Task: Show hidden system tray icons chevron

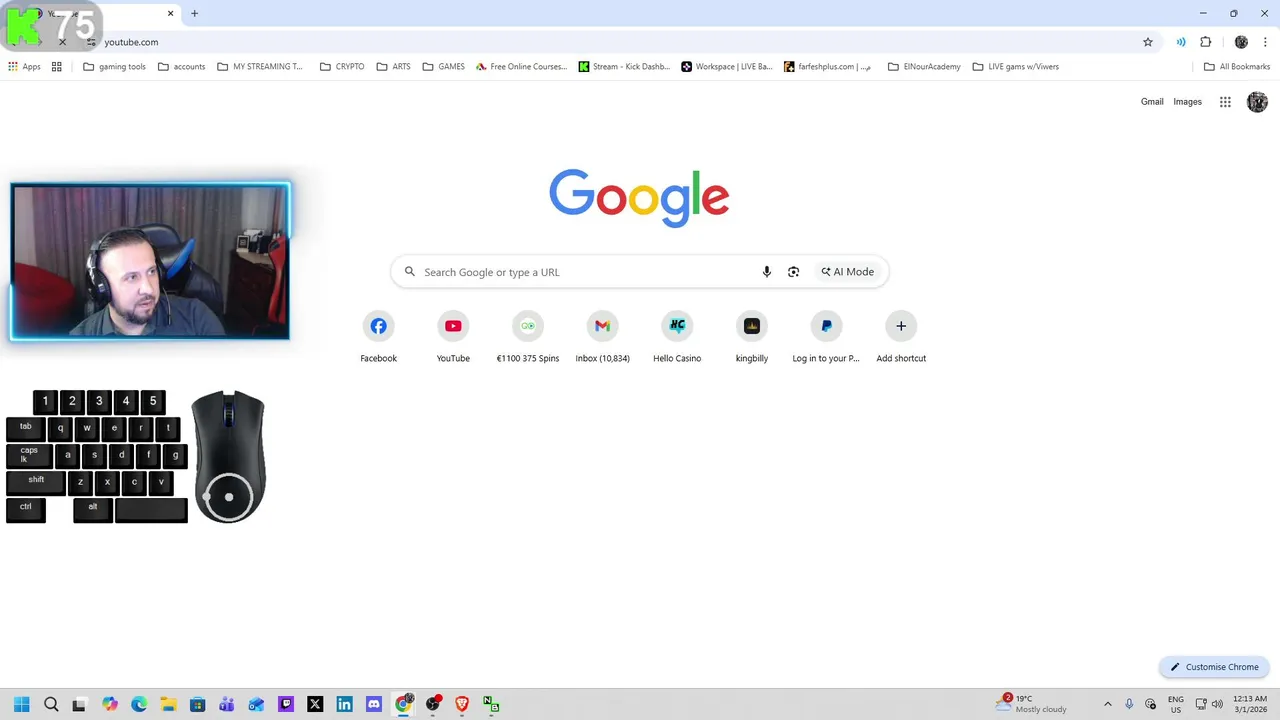Action: pyautogui.click(x=1107, y=704)
